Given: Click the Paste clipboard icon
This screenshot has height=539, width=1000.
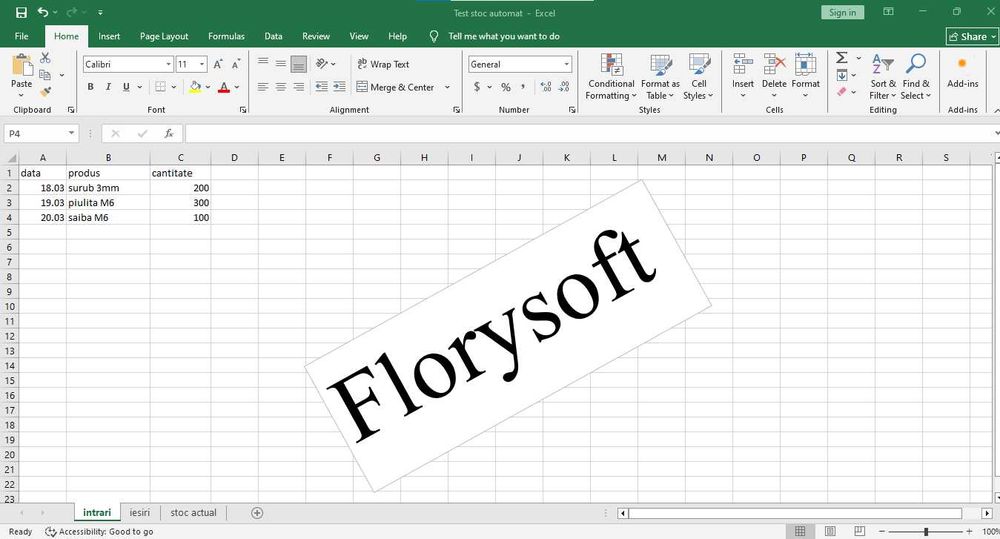Looking at the screenshot, I should [x=22, y=65].
